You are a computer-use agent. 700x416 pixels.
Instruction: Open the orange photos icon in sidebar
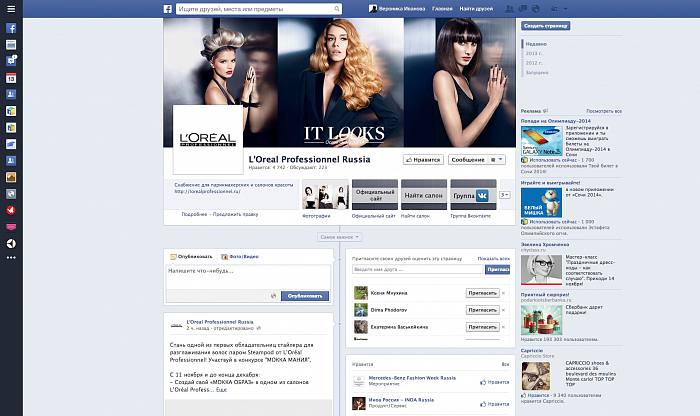click(x=11, y=177)
